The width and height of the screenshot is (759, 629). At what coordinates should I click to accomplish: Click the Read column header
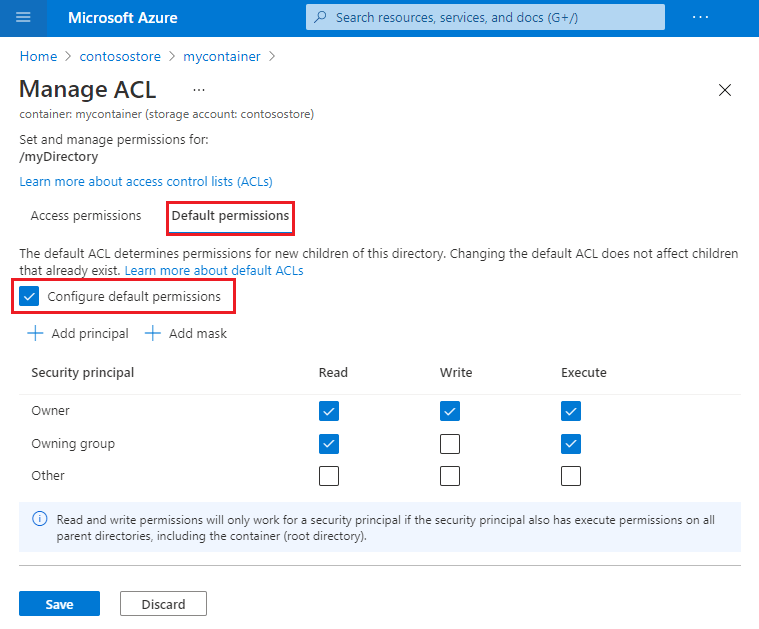tap(333, 373)
